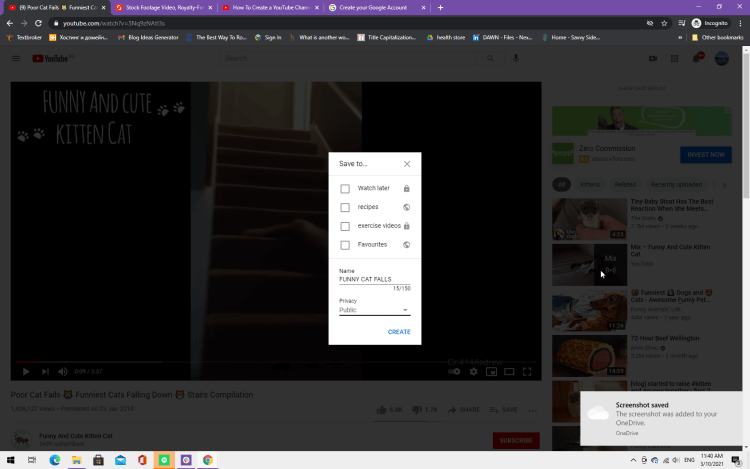Screen dimensions: 750x469
Task: Open player settings gear
Action: (473, 371)
